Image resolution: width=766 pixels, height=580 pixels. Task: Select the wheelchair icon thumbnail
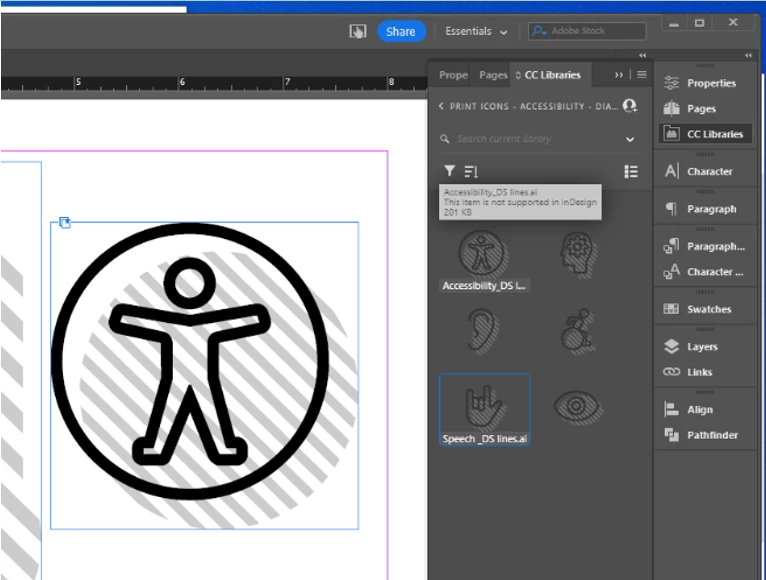578,331
